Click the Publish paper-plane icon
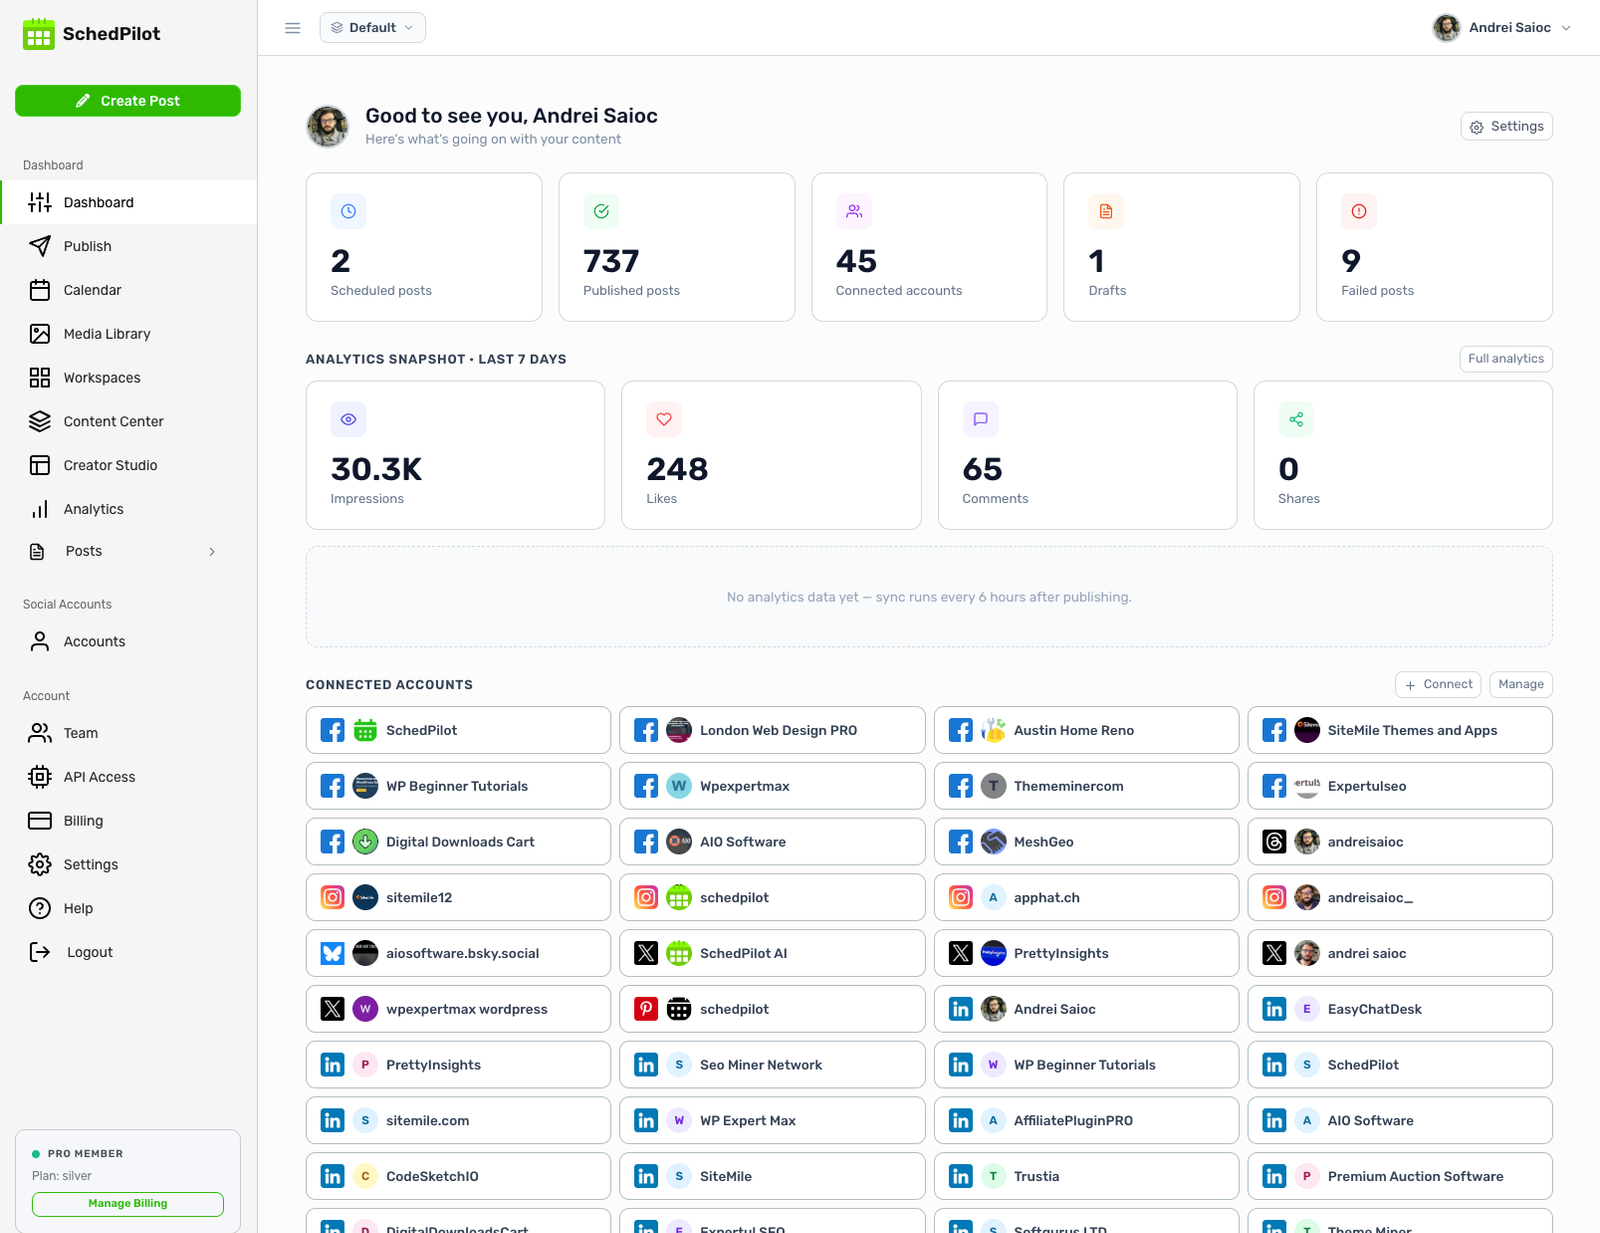The image size is (1600, 1233). tap(40, 246)
